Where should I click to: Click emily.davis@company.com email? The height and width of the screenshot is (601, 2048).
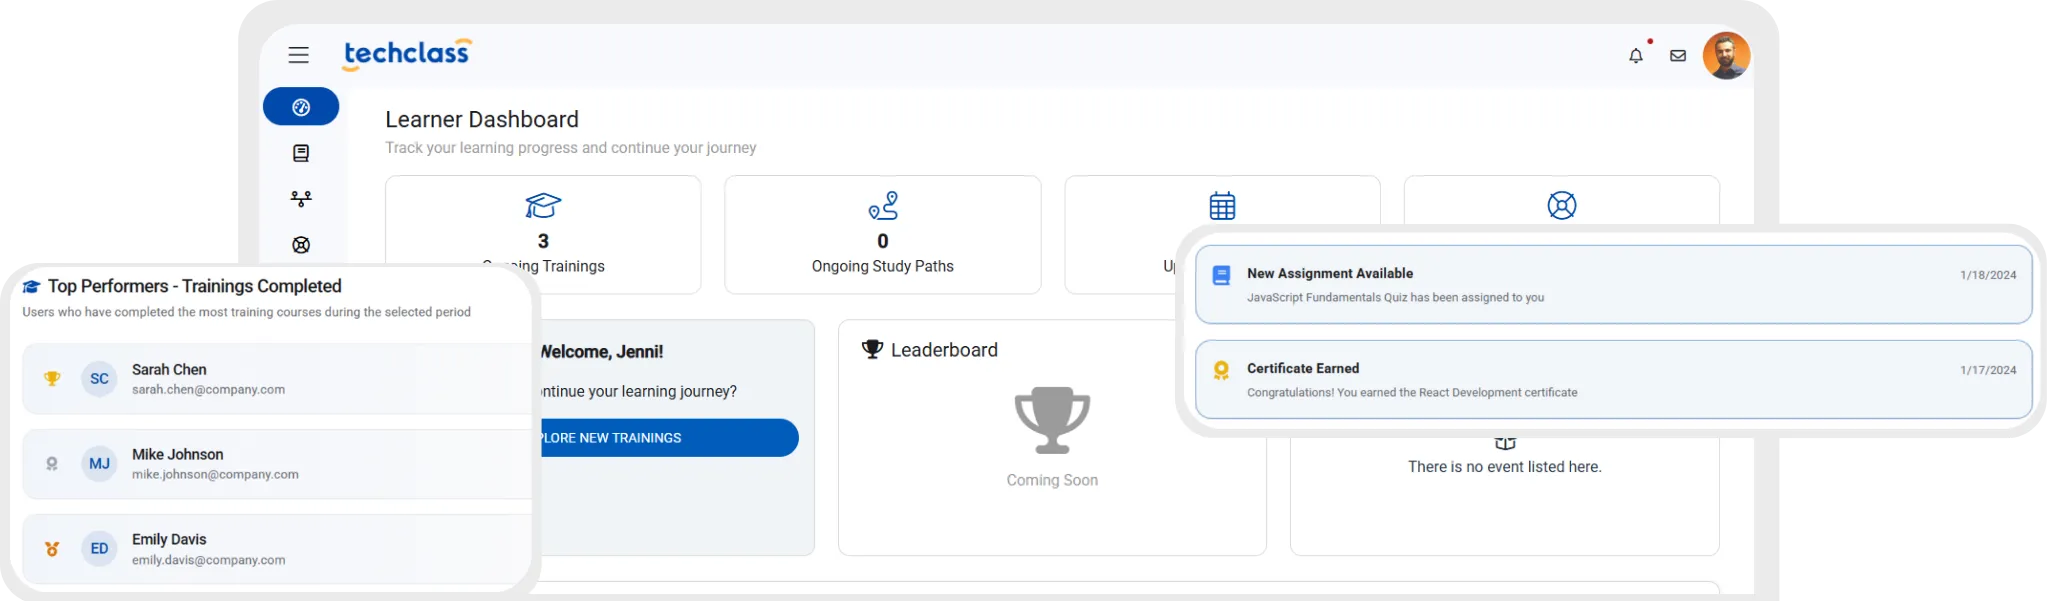tap(208, 560)
